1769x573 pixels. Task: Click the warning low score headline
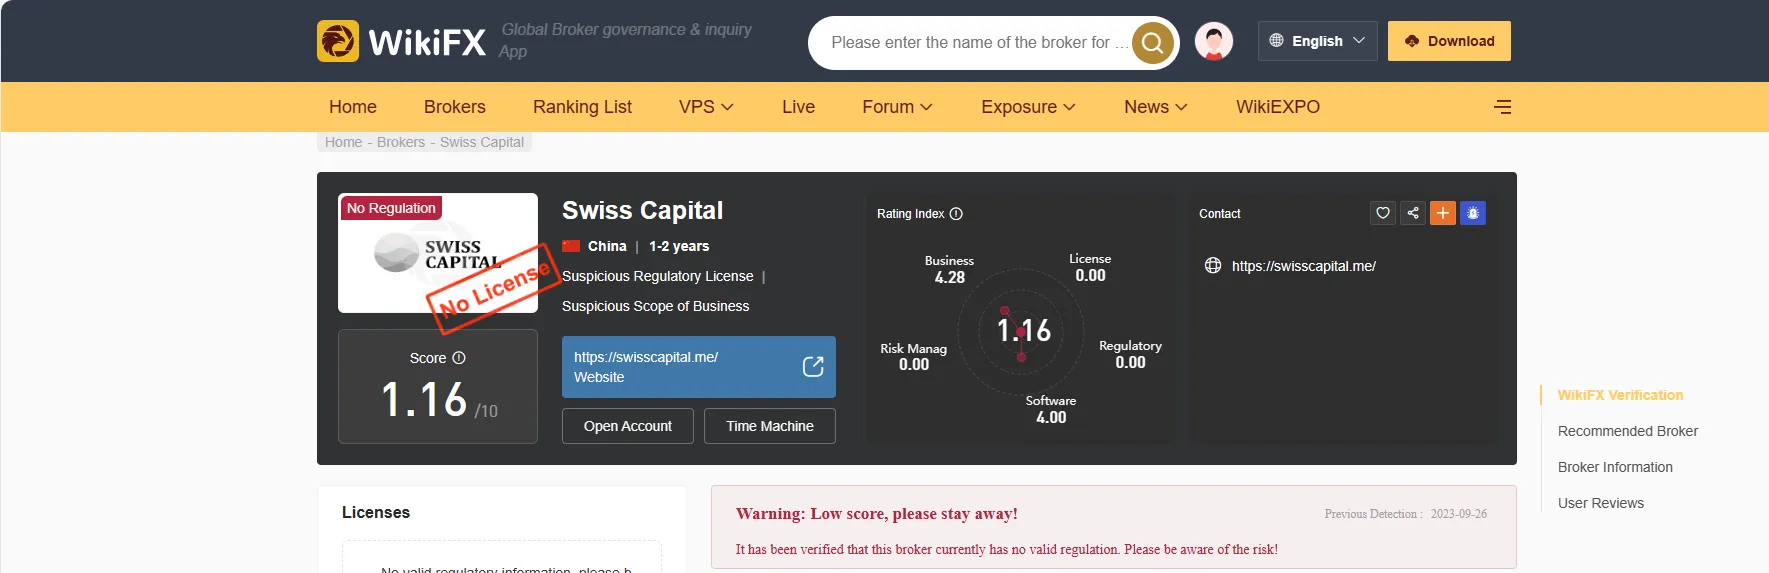coord(877,514)
